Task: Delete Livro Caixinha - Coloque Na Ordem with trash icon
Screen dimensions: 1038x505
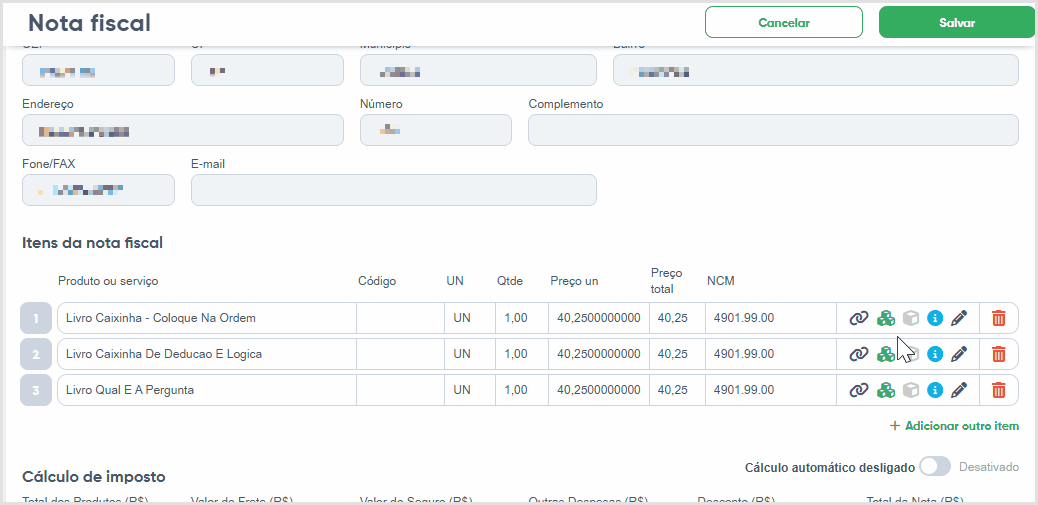Action: [998, 318]
